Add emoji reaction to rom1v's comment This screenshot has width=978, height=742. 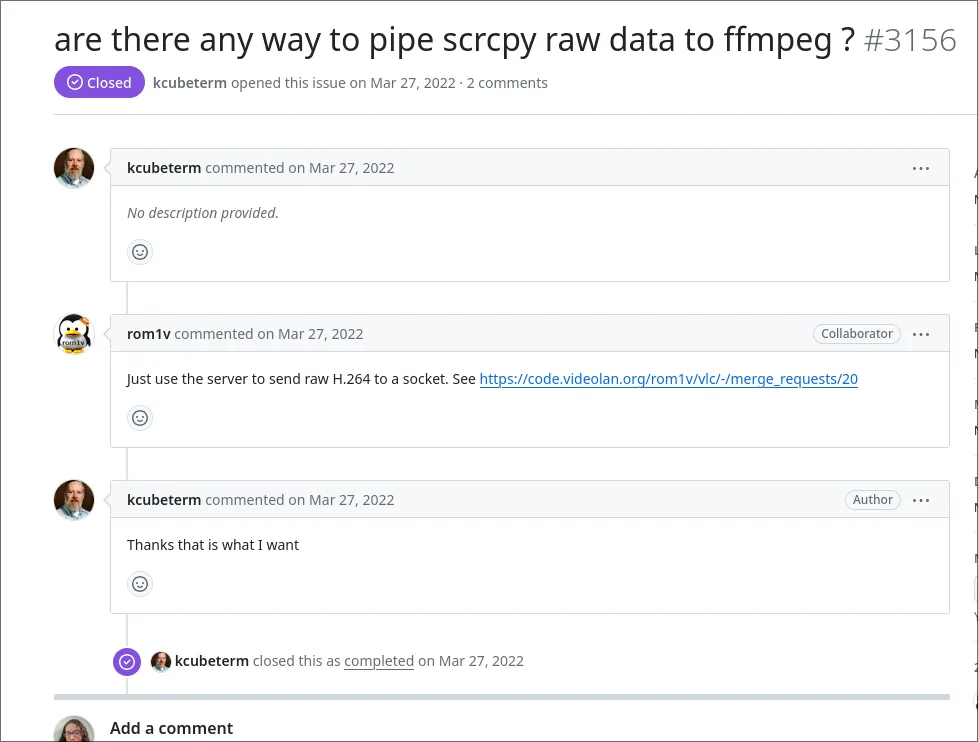(140, 418)
